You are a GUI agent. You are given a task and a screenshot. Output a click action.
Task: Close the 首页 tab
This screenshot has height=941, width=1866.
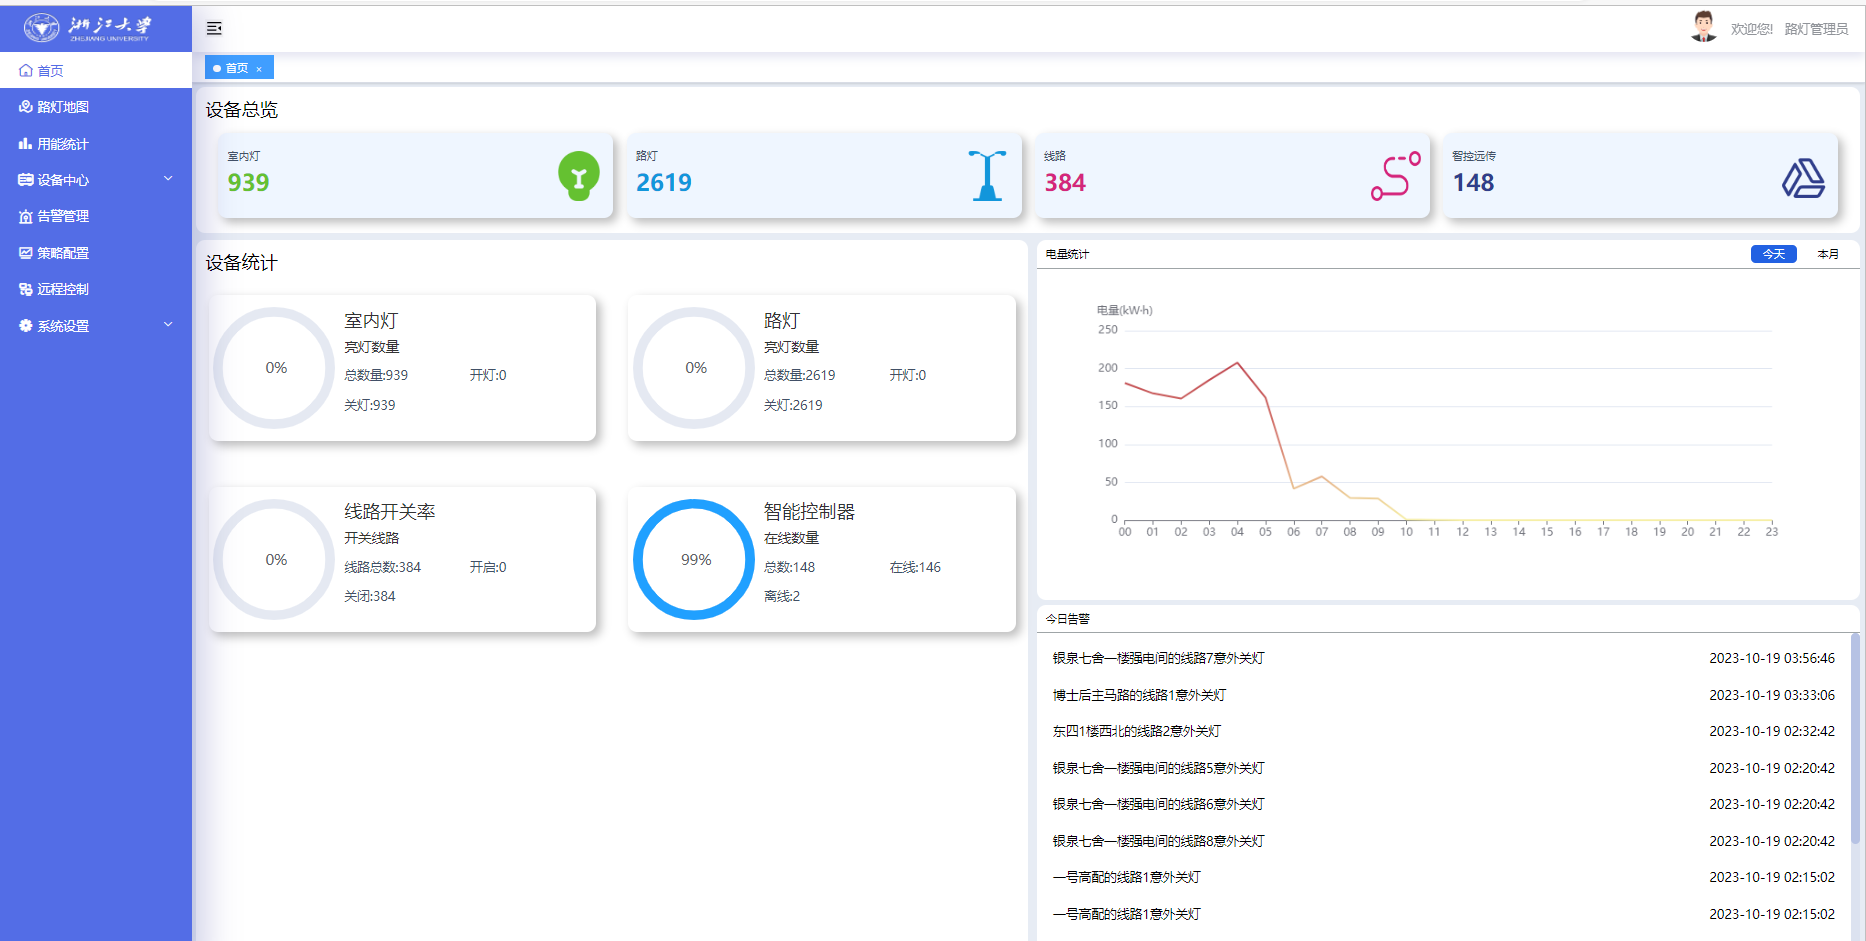pos(259,69)
